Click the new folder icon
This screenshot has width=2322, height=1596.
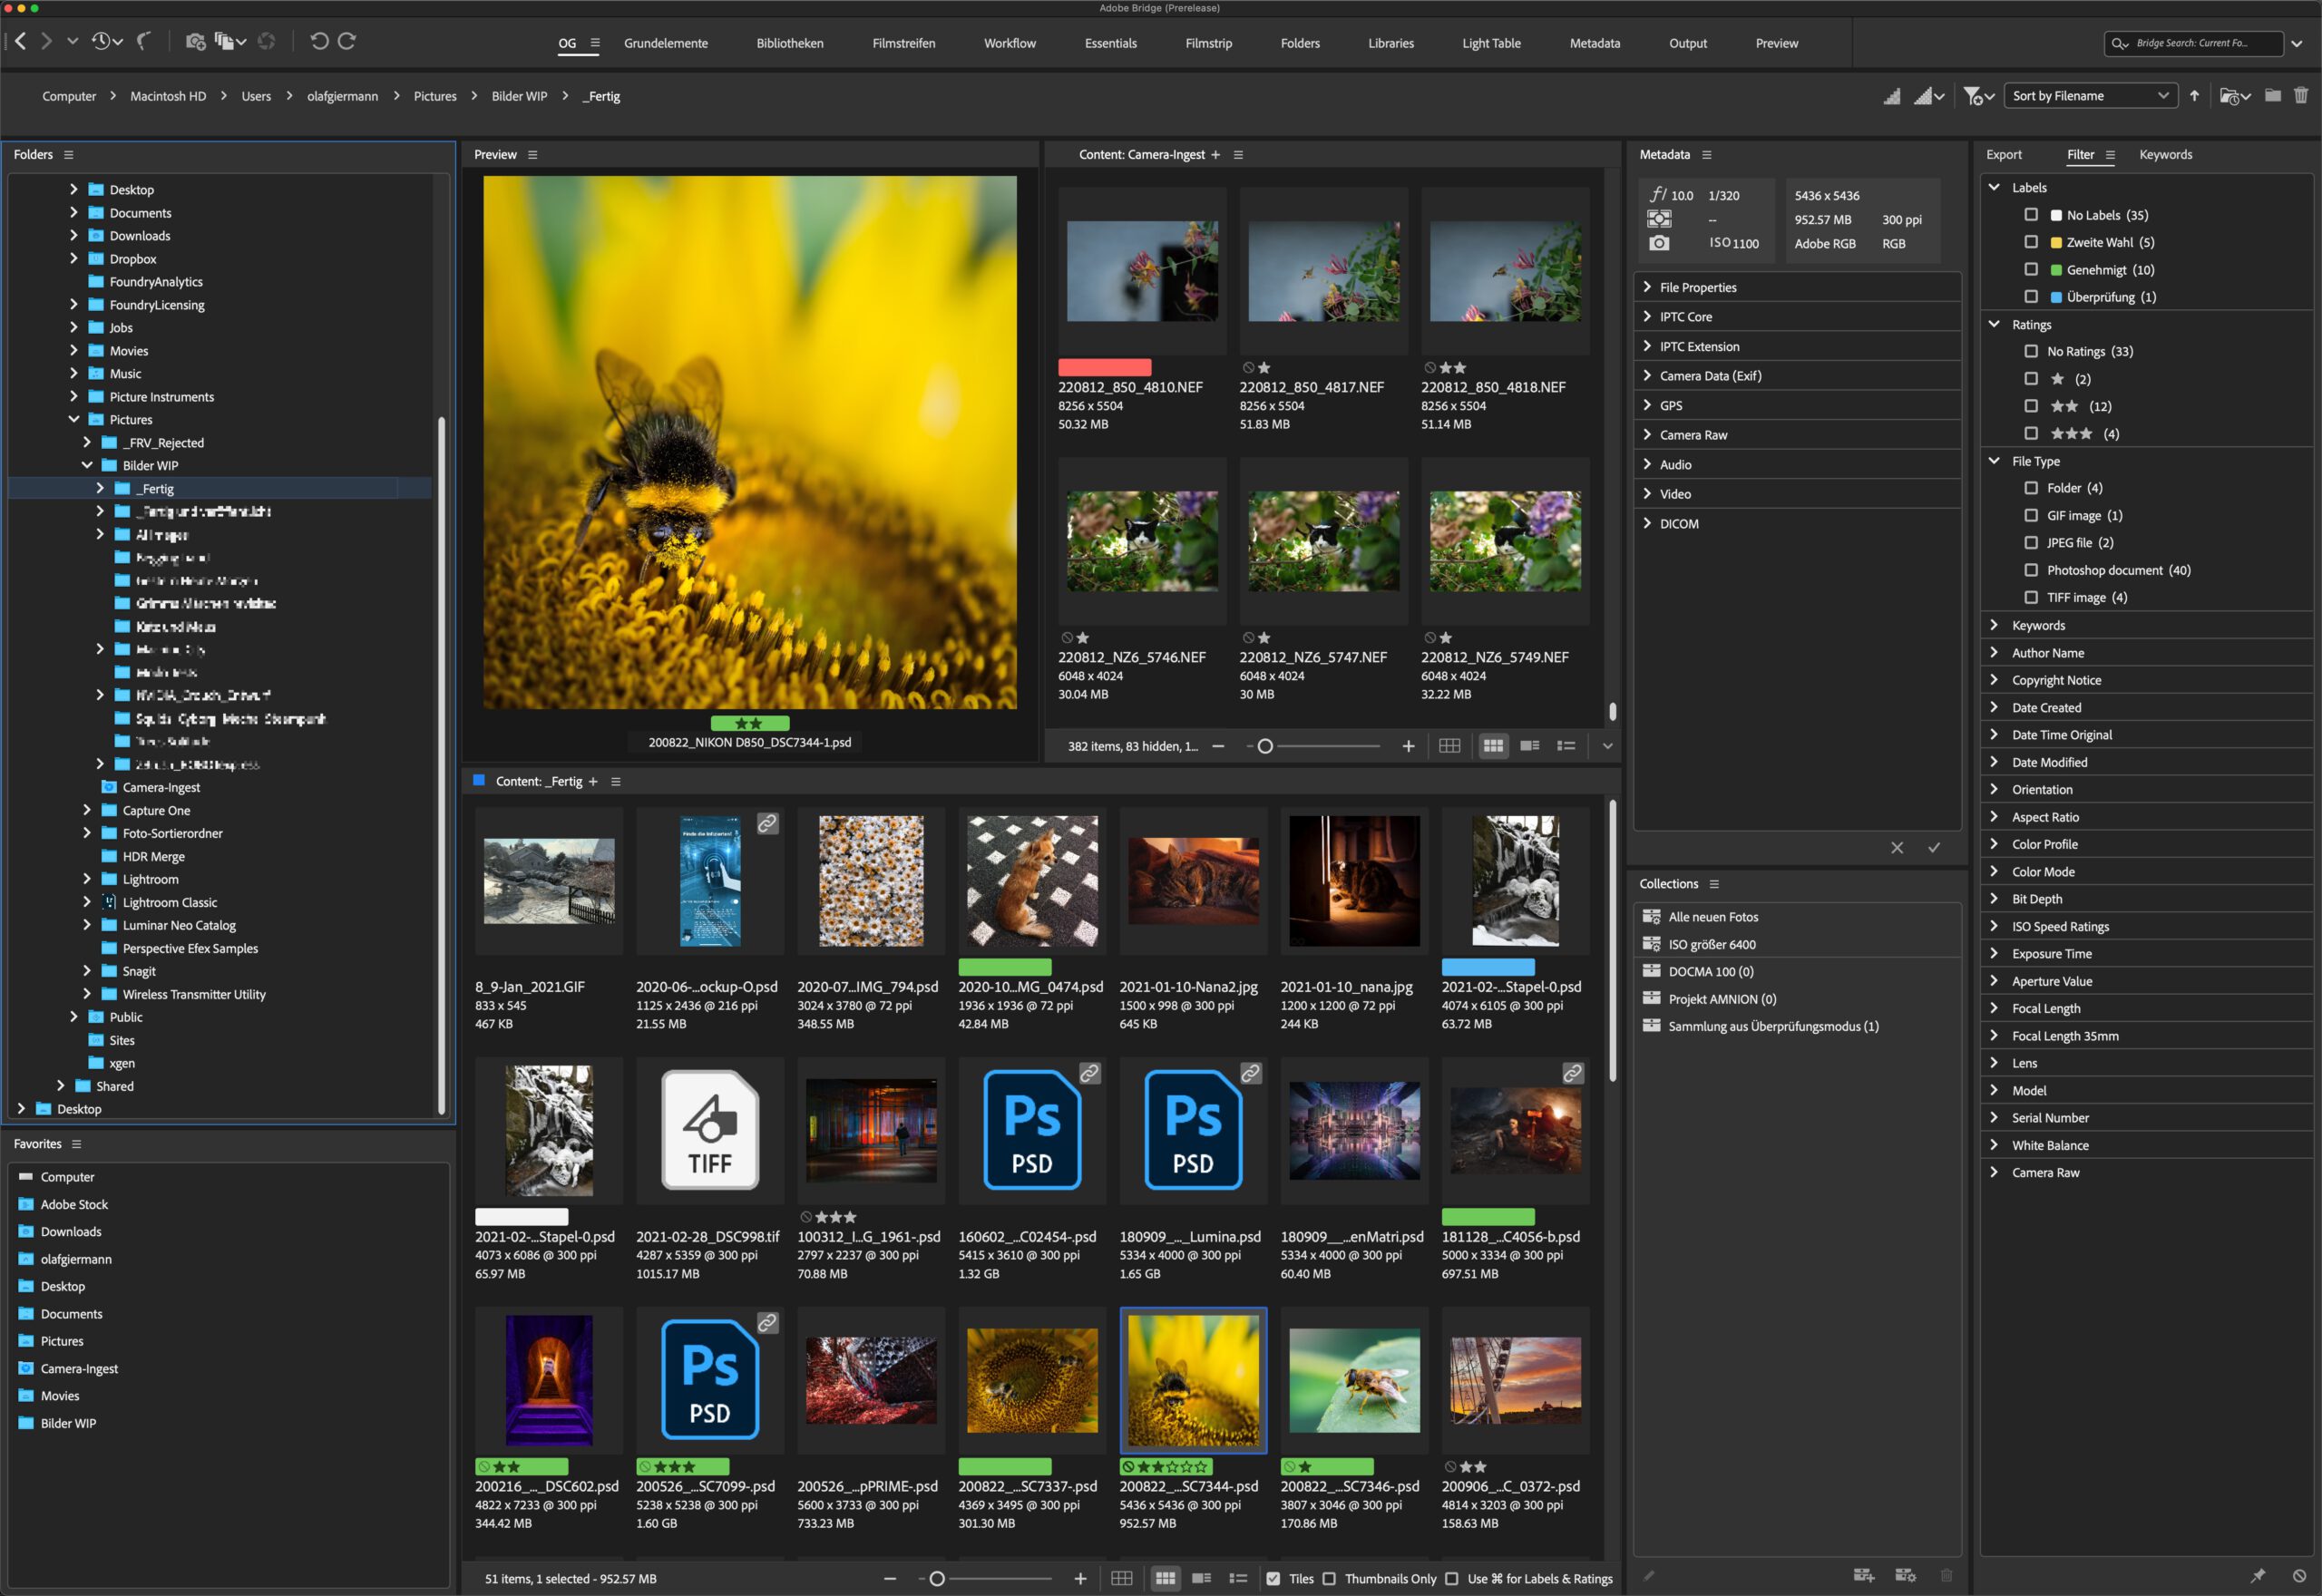coord(2273,96)
